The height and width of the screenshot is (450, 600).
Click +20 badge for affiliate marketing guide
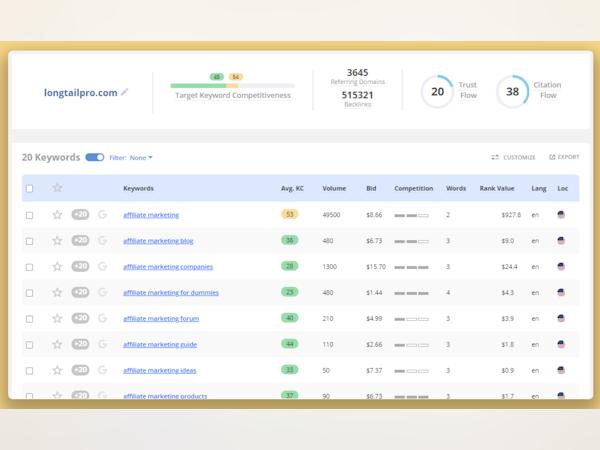[x=80, y=344]
